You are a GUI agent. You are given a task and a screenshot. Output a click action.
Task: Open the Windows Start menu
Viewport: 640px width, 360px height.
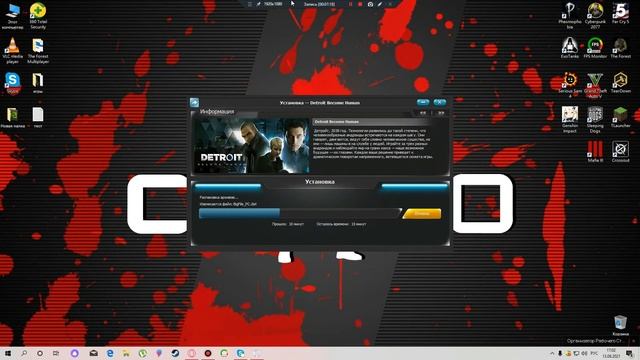pos(7,353)
